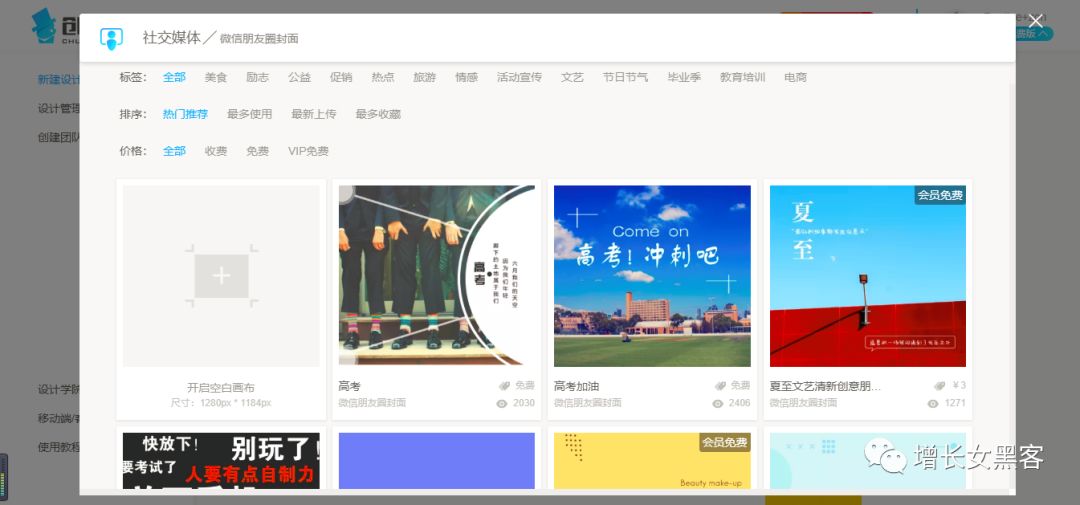Filter templates by 旅游 tag
The image size is (1080, 505).
[424, 77]
